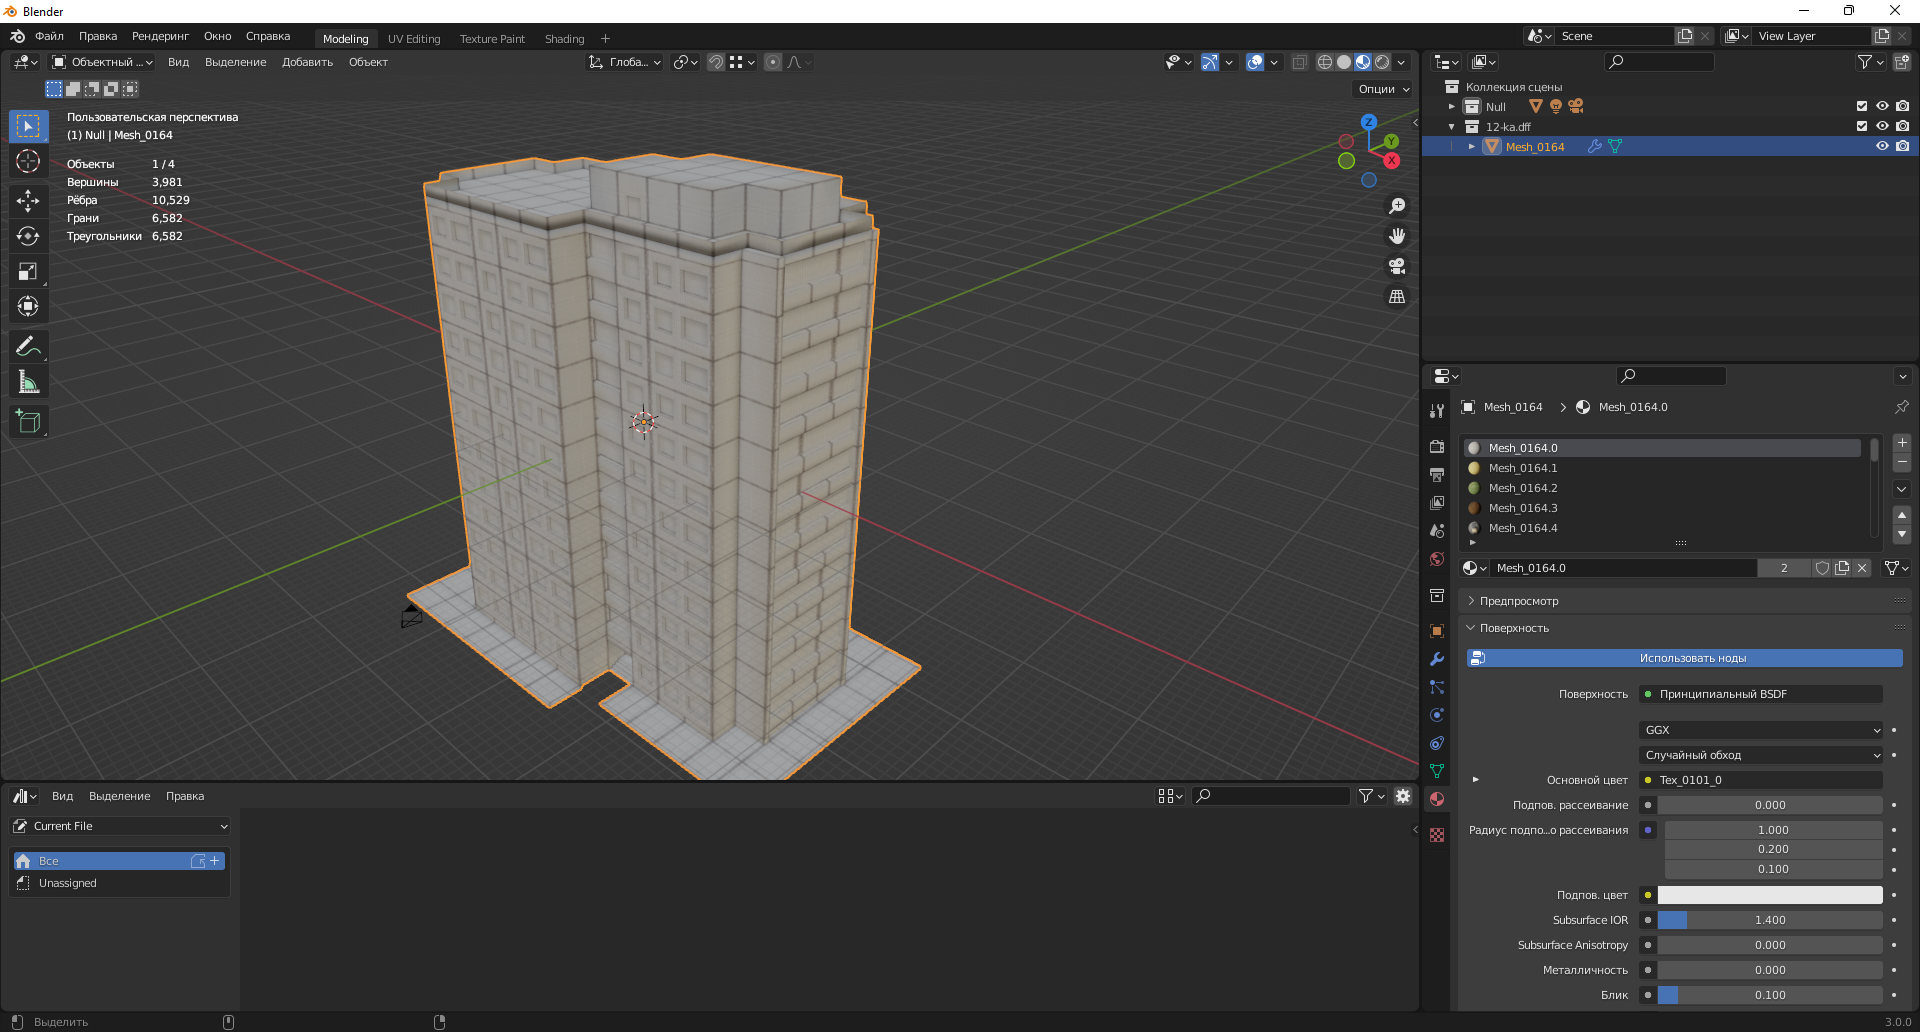Open the Render properties tab
This screenshot has height=1032, width=1920.
tap(1437, 447)
